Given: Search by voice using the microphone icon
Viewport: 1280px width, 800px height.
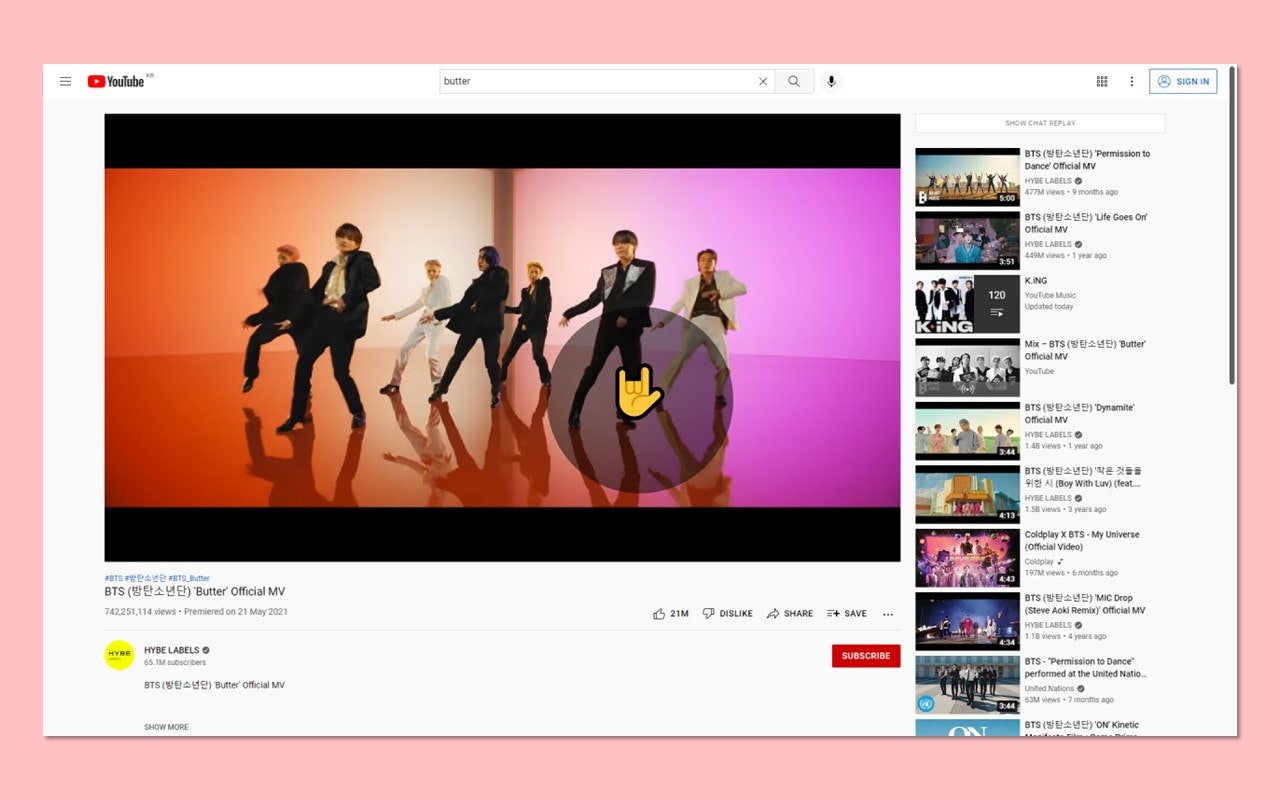Looking at the screenshot, I should (831, 81).
